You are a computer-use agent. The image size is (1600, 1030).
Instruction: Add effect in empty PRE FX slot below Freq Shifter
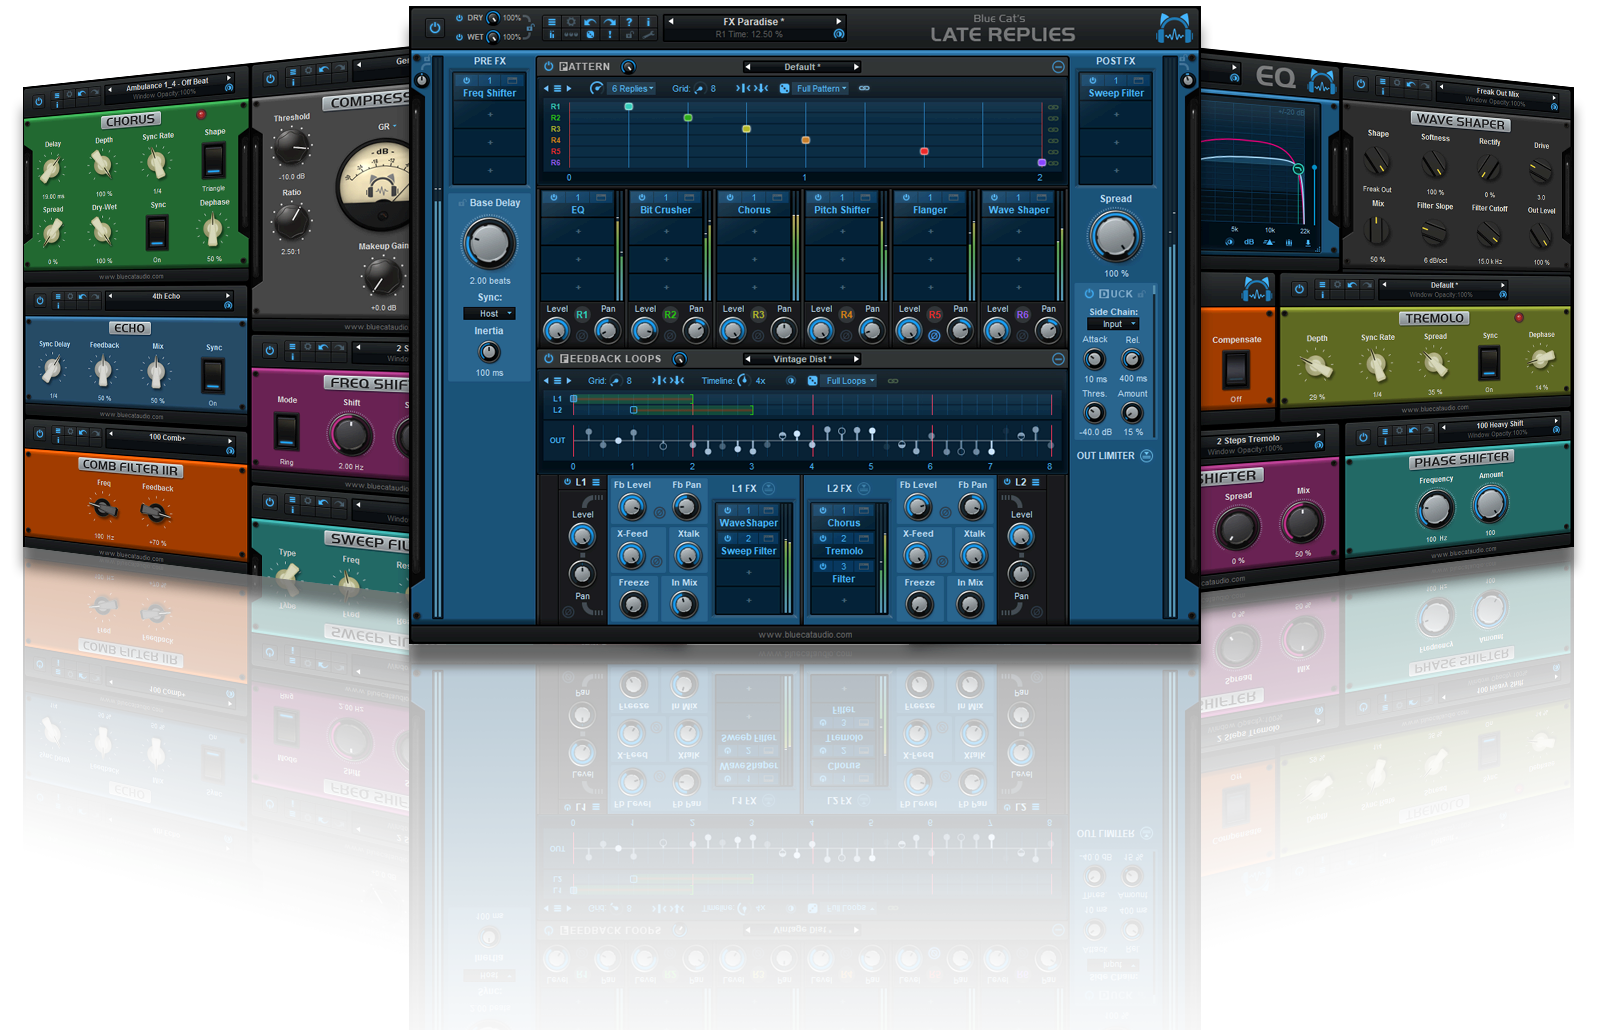coord(490,115)
